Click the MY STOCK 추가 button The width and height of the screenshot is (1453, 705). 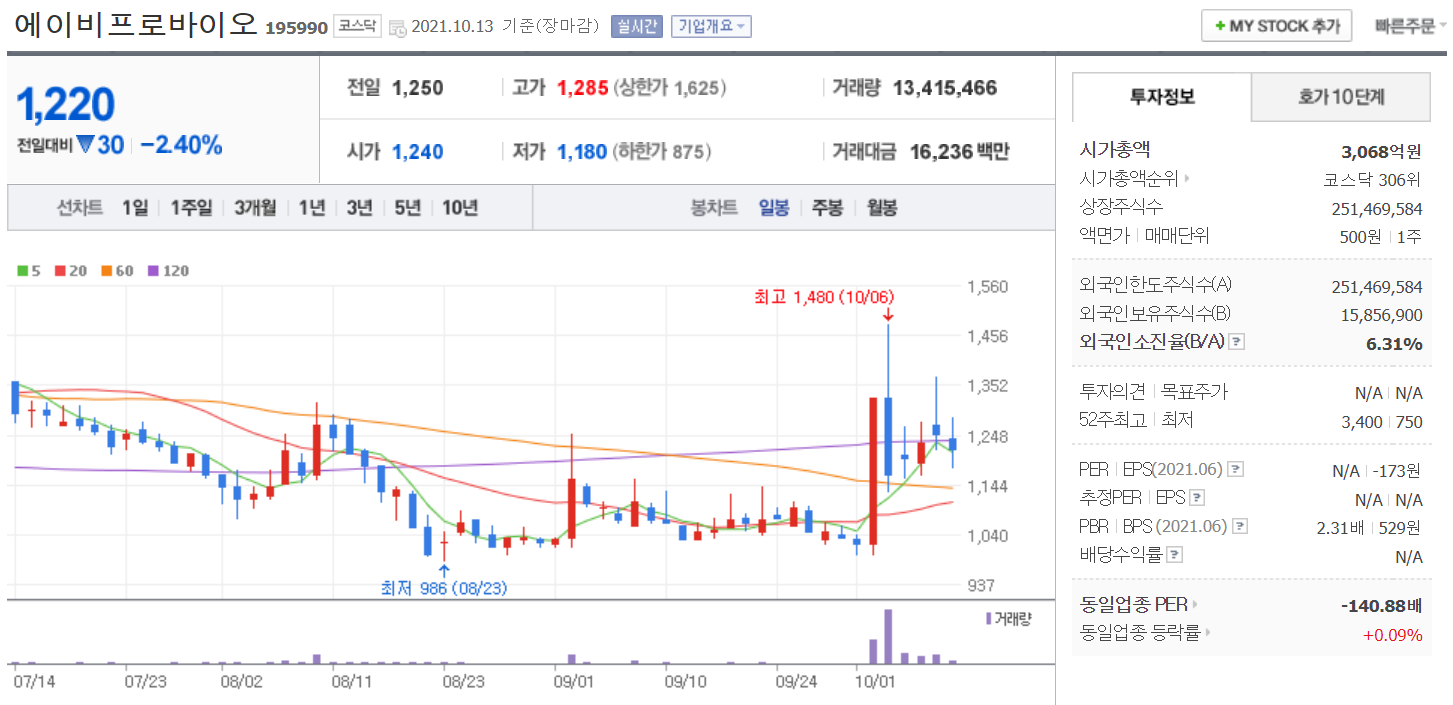(x=1277, y=27)
